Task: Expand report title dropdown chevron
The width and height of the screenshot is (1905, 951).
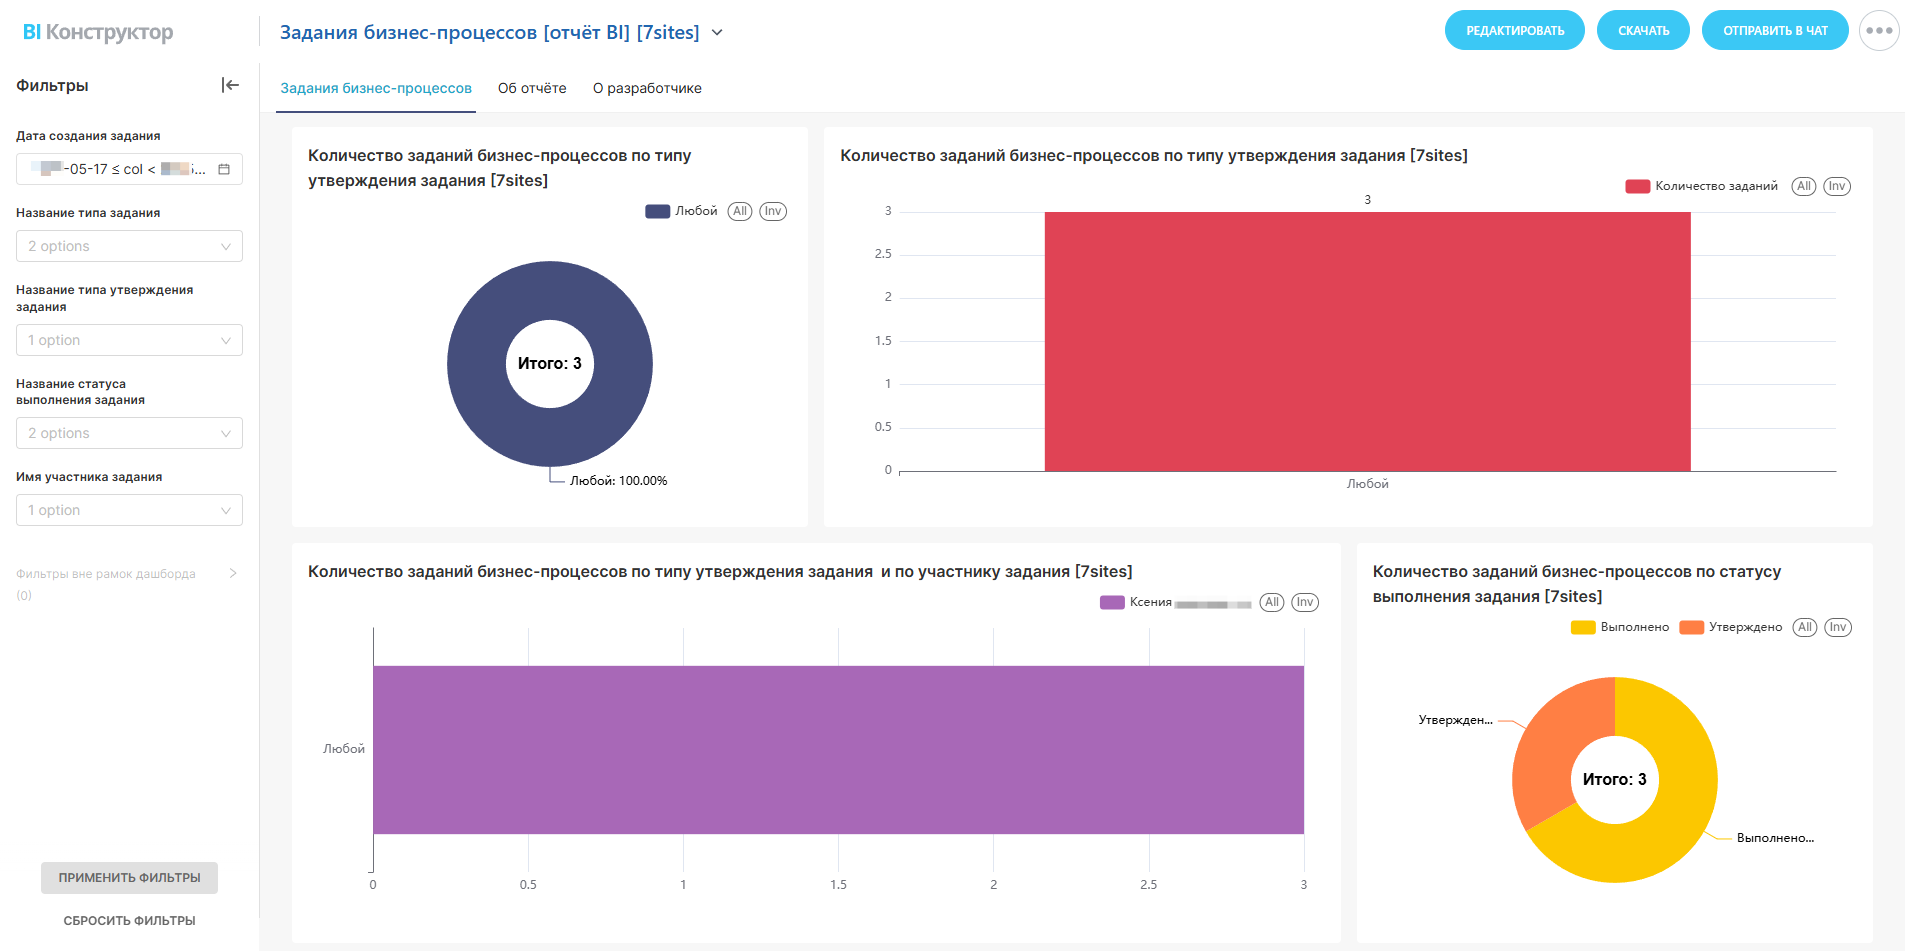Action: tap(717, 33)
